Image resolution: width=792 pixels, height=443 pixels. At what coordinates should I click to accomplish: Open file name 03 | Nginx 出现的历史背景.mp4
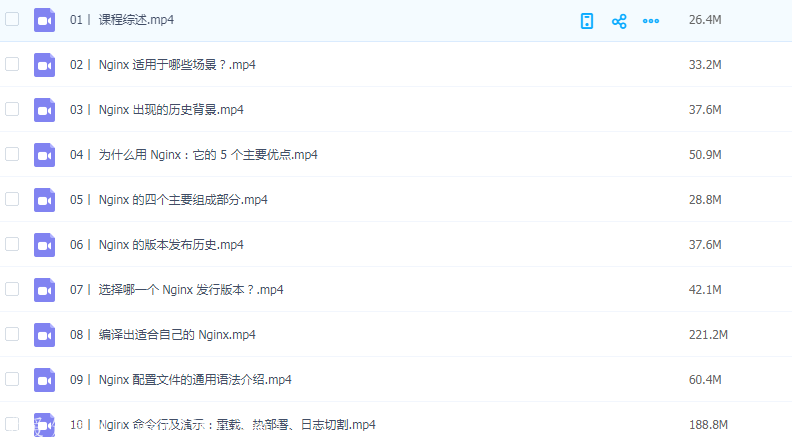(x=157, y=110)
